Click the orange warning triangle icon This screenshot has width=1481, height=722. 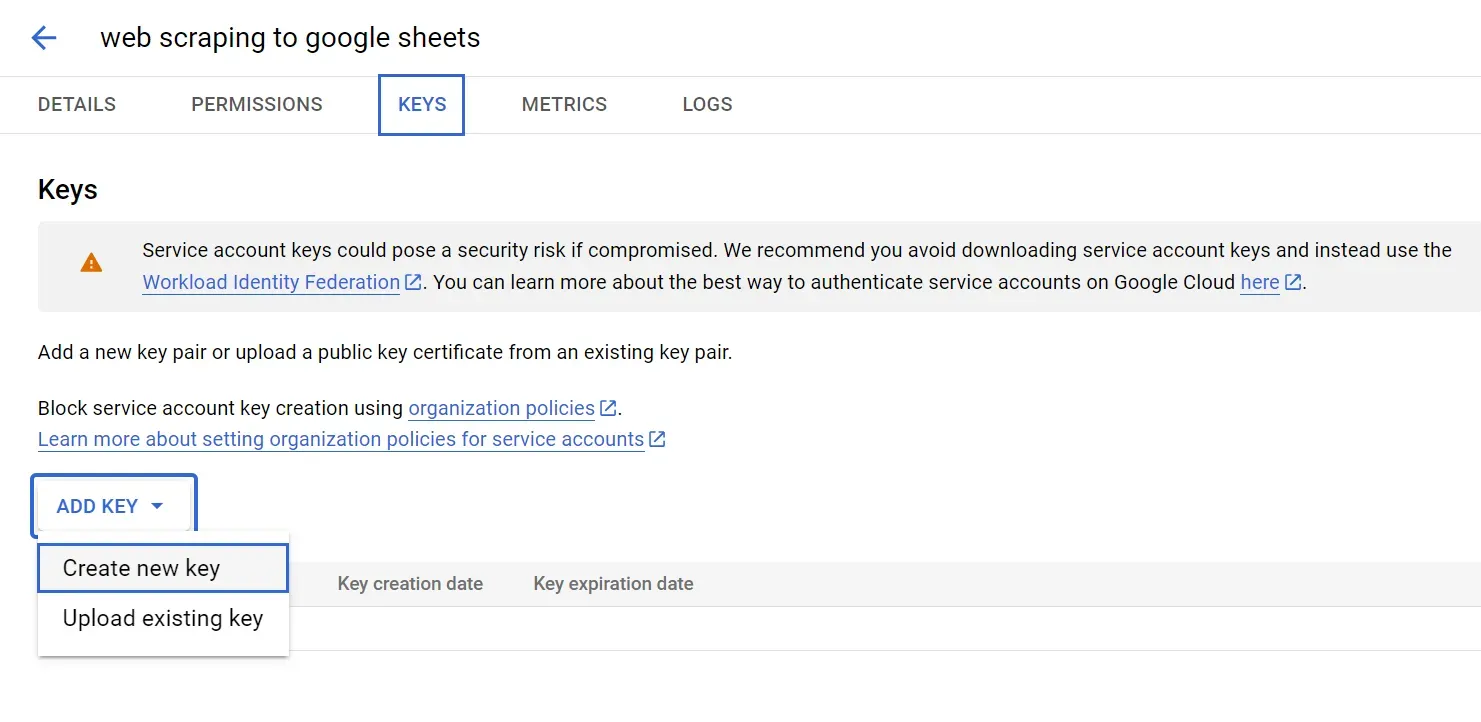pyautogui.click(x=91, y=263)
